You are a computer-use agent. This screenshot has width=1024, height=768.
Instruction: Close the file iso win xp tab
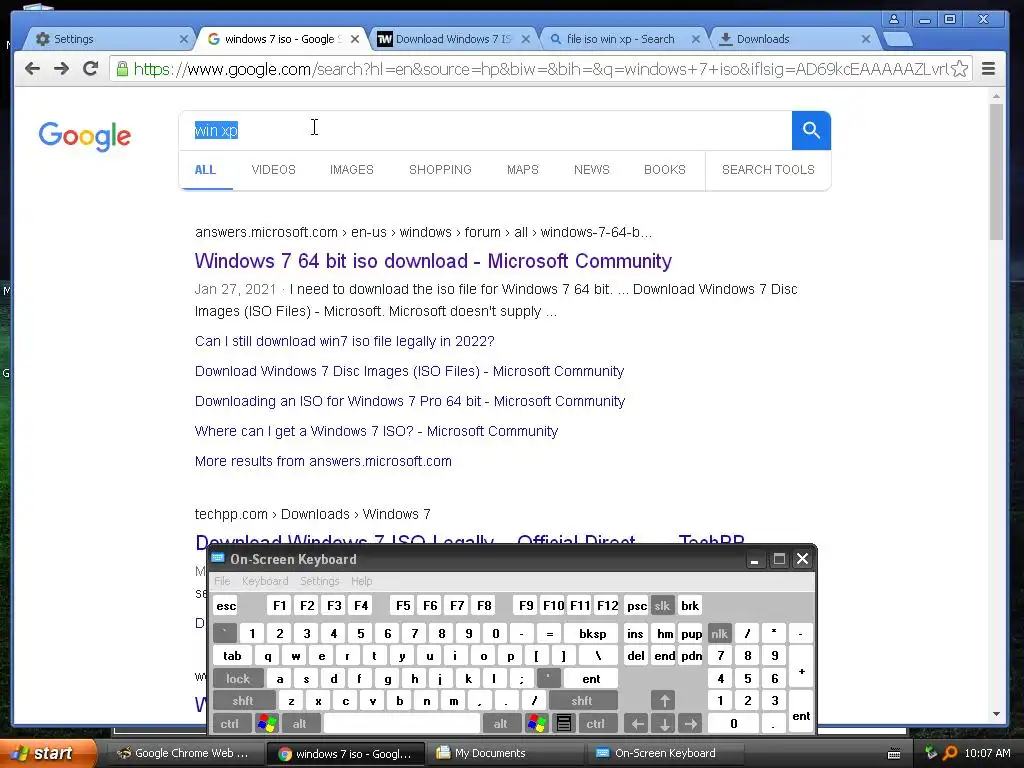click(696, 39)
